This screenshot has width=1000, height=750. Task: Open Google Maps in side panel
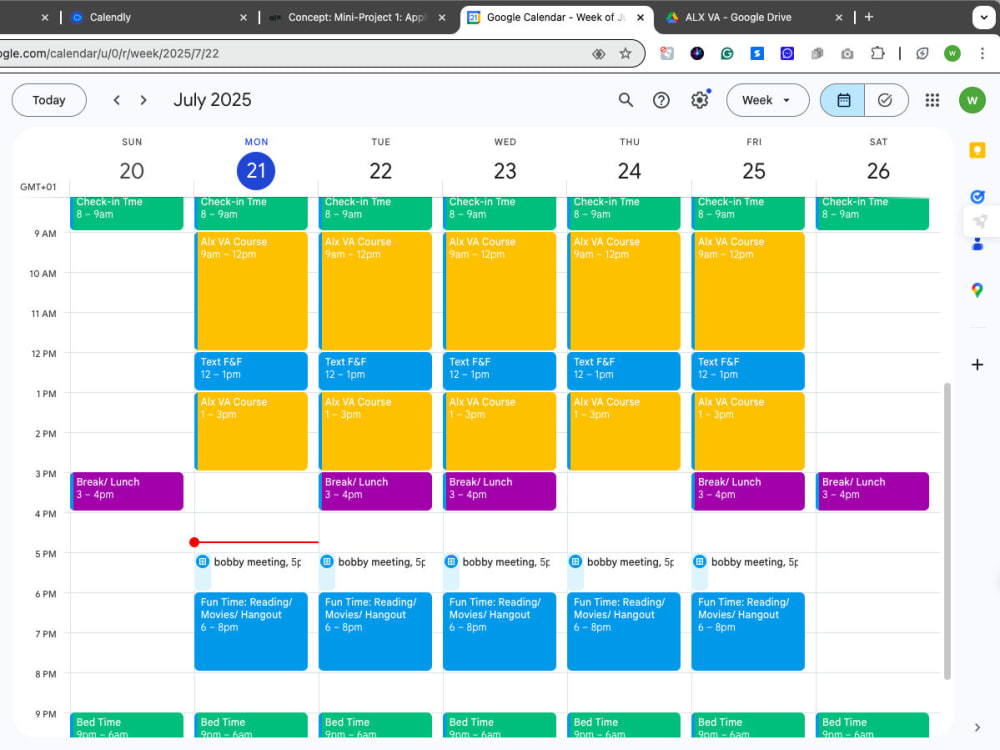(977, 290)
